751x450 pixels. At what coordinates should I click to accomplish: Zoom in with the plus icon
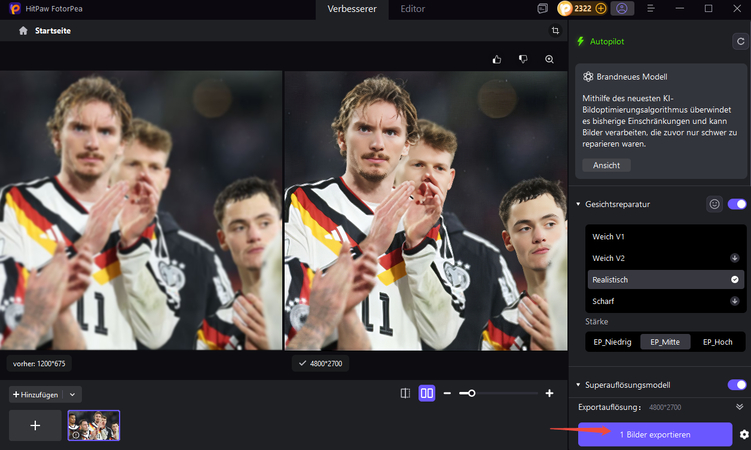(549, 394)
